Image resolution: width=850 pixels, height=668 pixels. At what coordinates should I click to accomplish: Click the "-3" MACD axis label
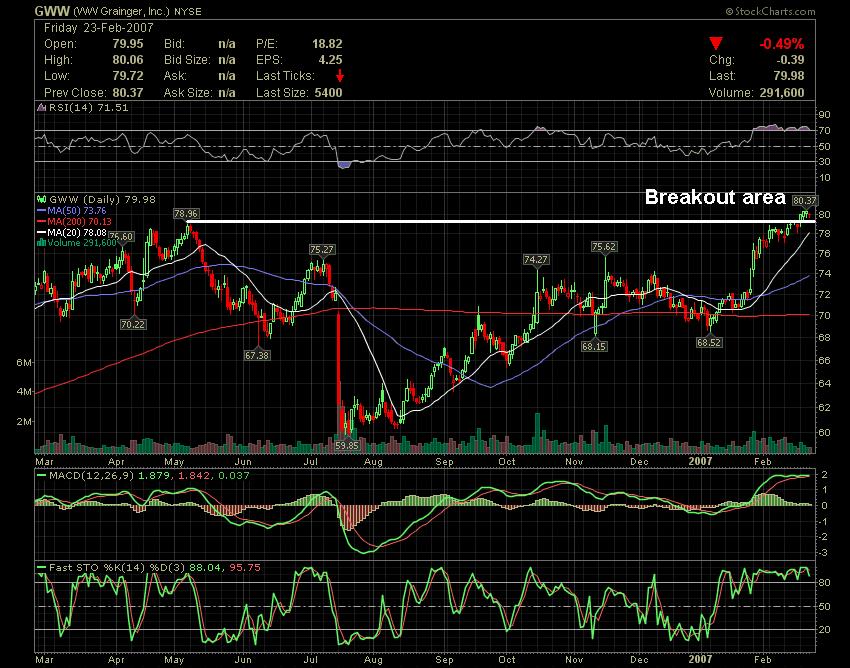823,553
